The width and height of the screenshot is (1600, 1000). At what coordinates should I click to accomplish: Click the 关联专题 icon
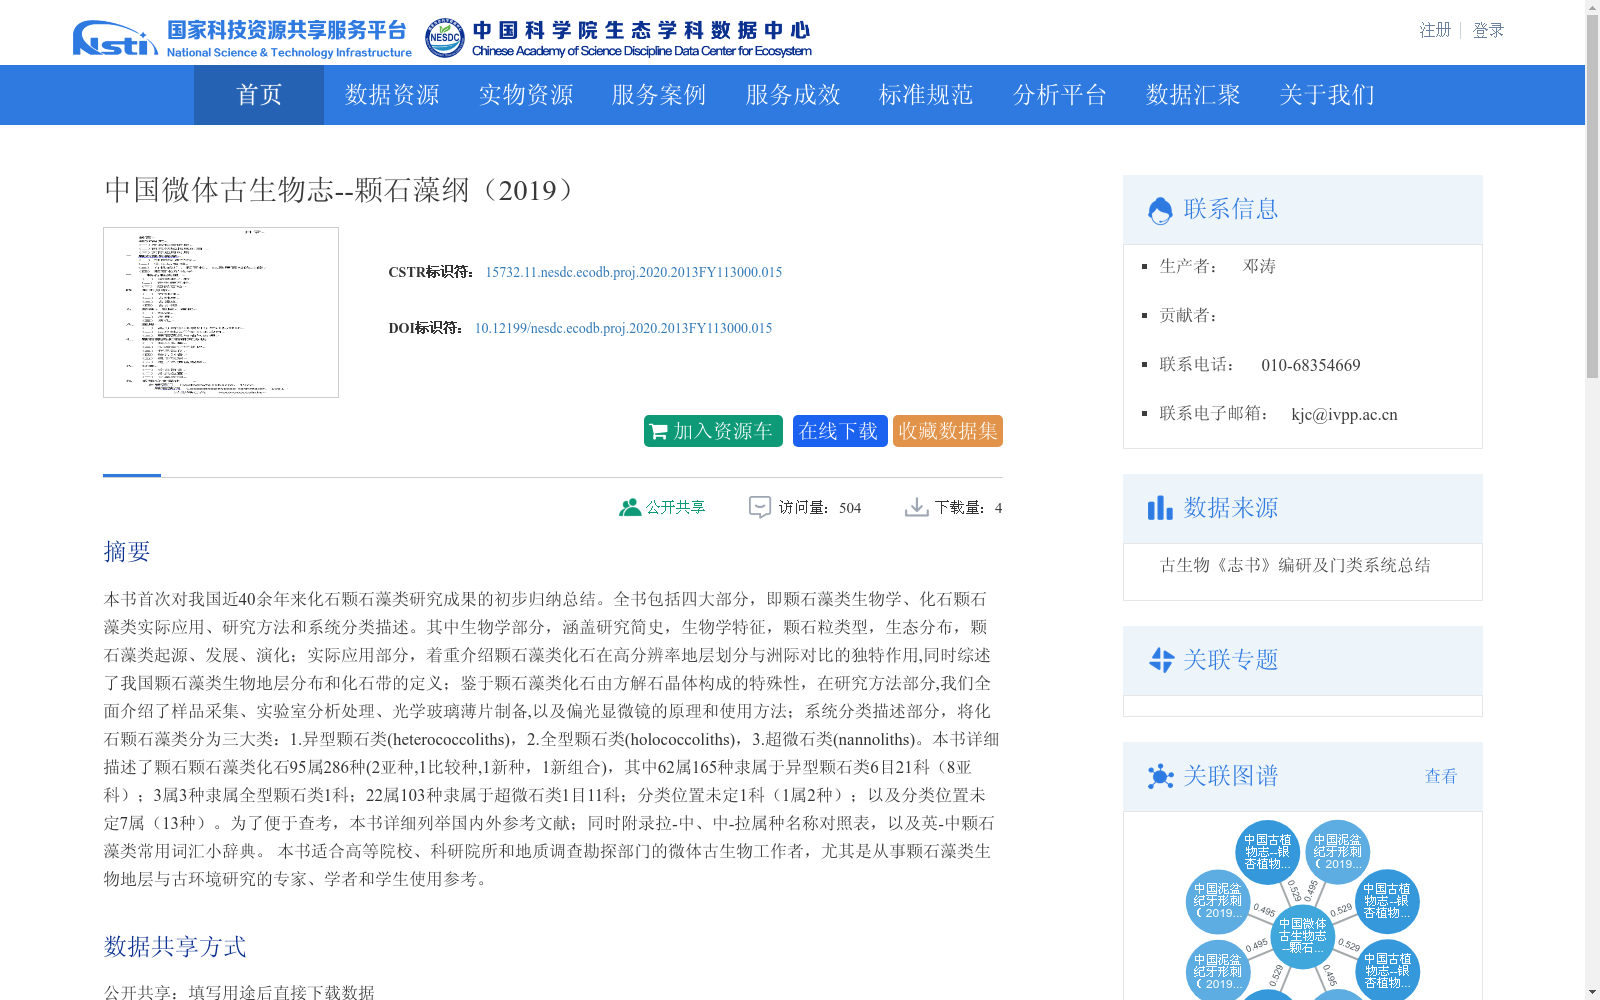[1161, 660]
